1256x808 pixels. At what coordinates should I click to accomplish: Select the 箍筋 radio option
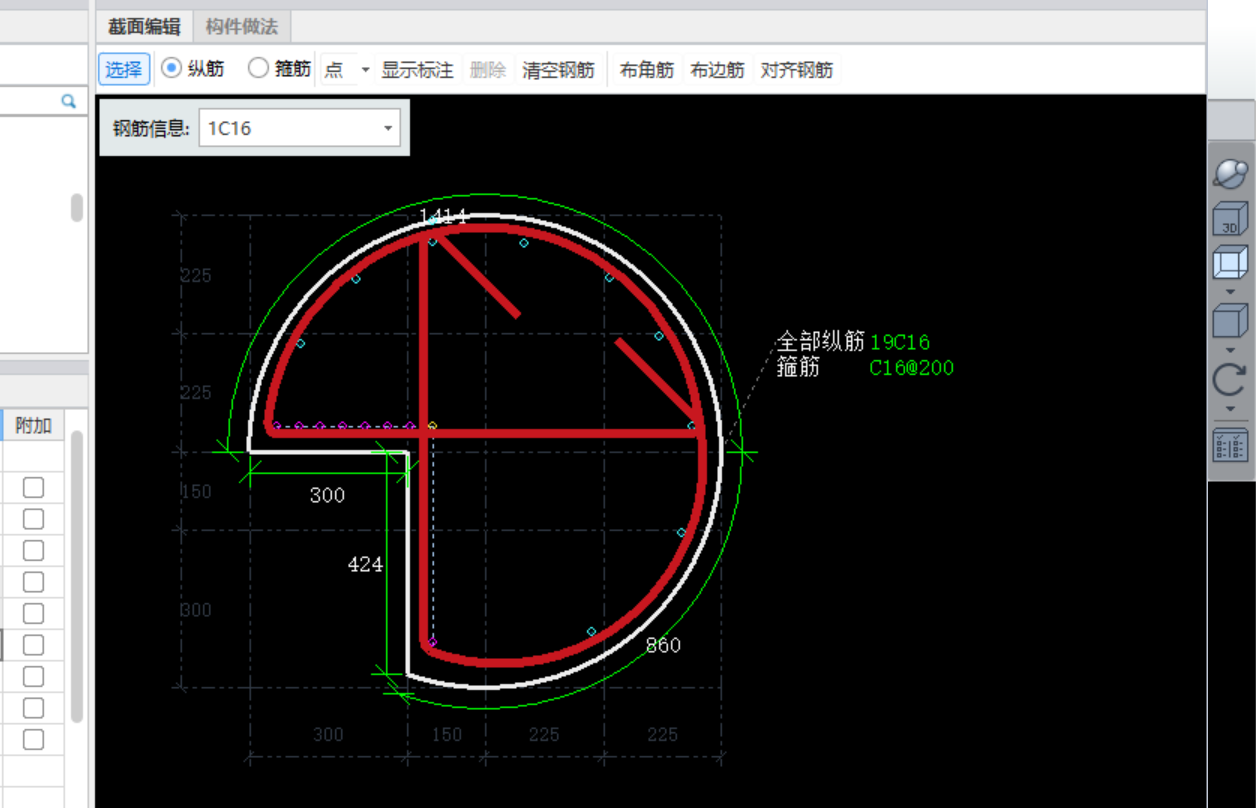pyautogui.click(x=279, y=69)
